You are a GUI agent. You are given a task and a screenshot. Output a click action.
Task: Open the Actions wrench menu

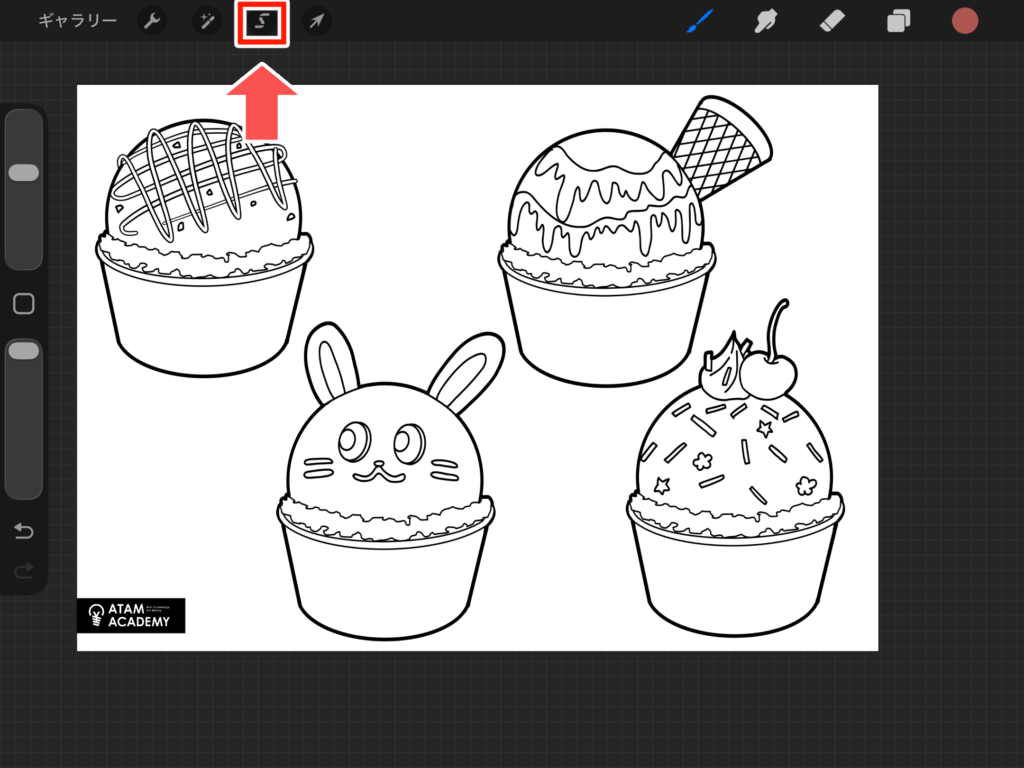click(152, 21)
